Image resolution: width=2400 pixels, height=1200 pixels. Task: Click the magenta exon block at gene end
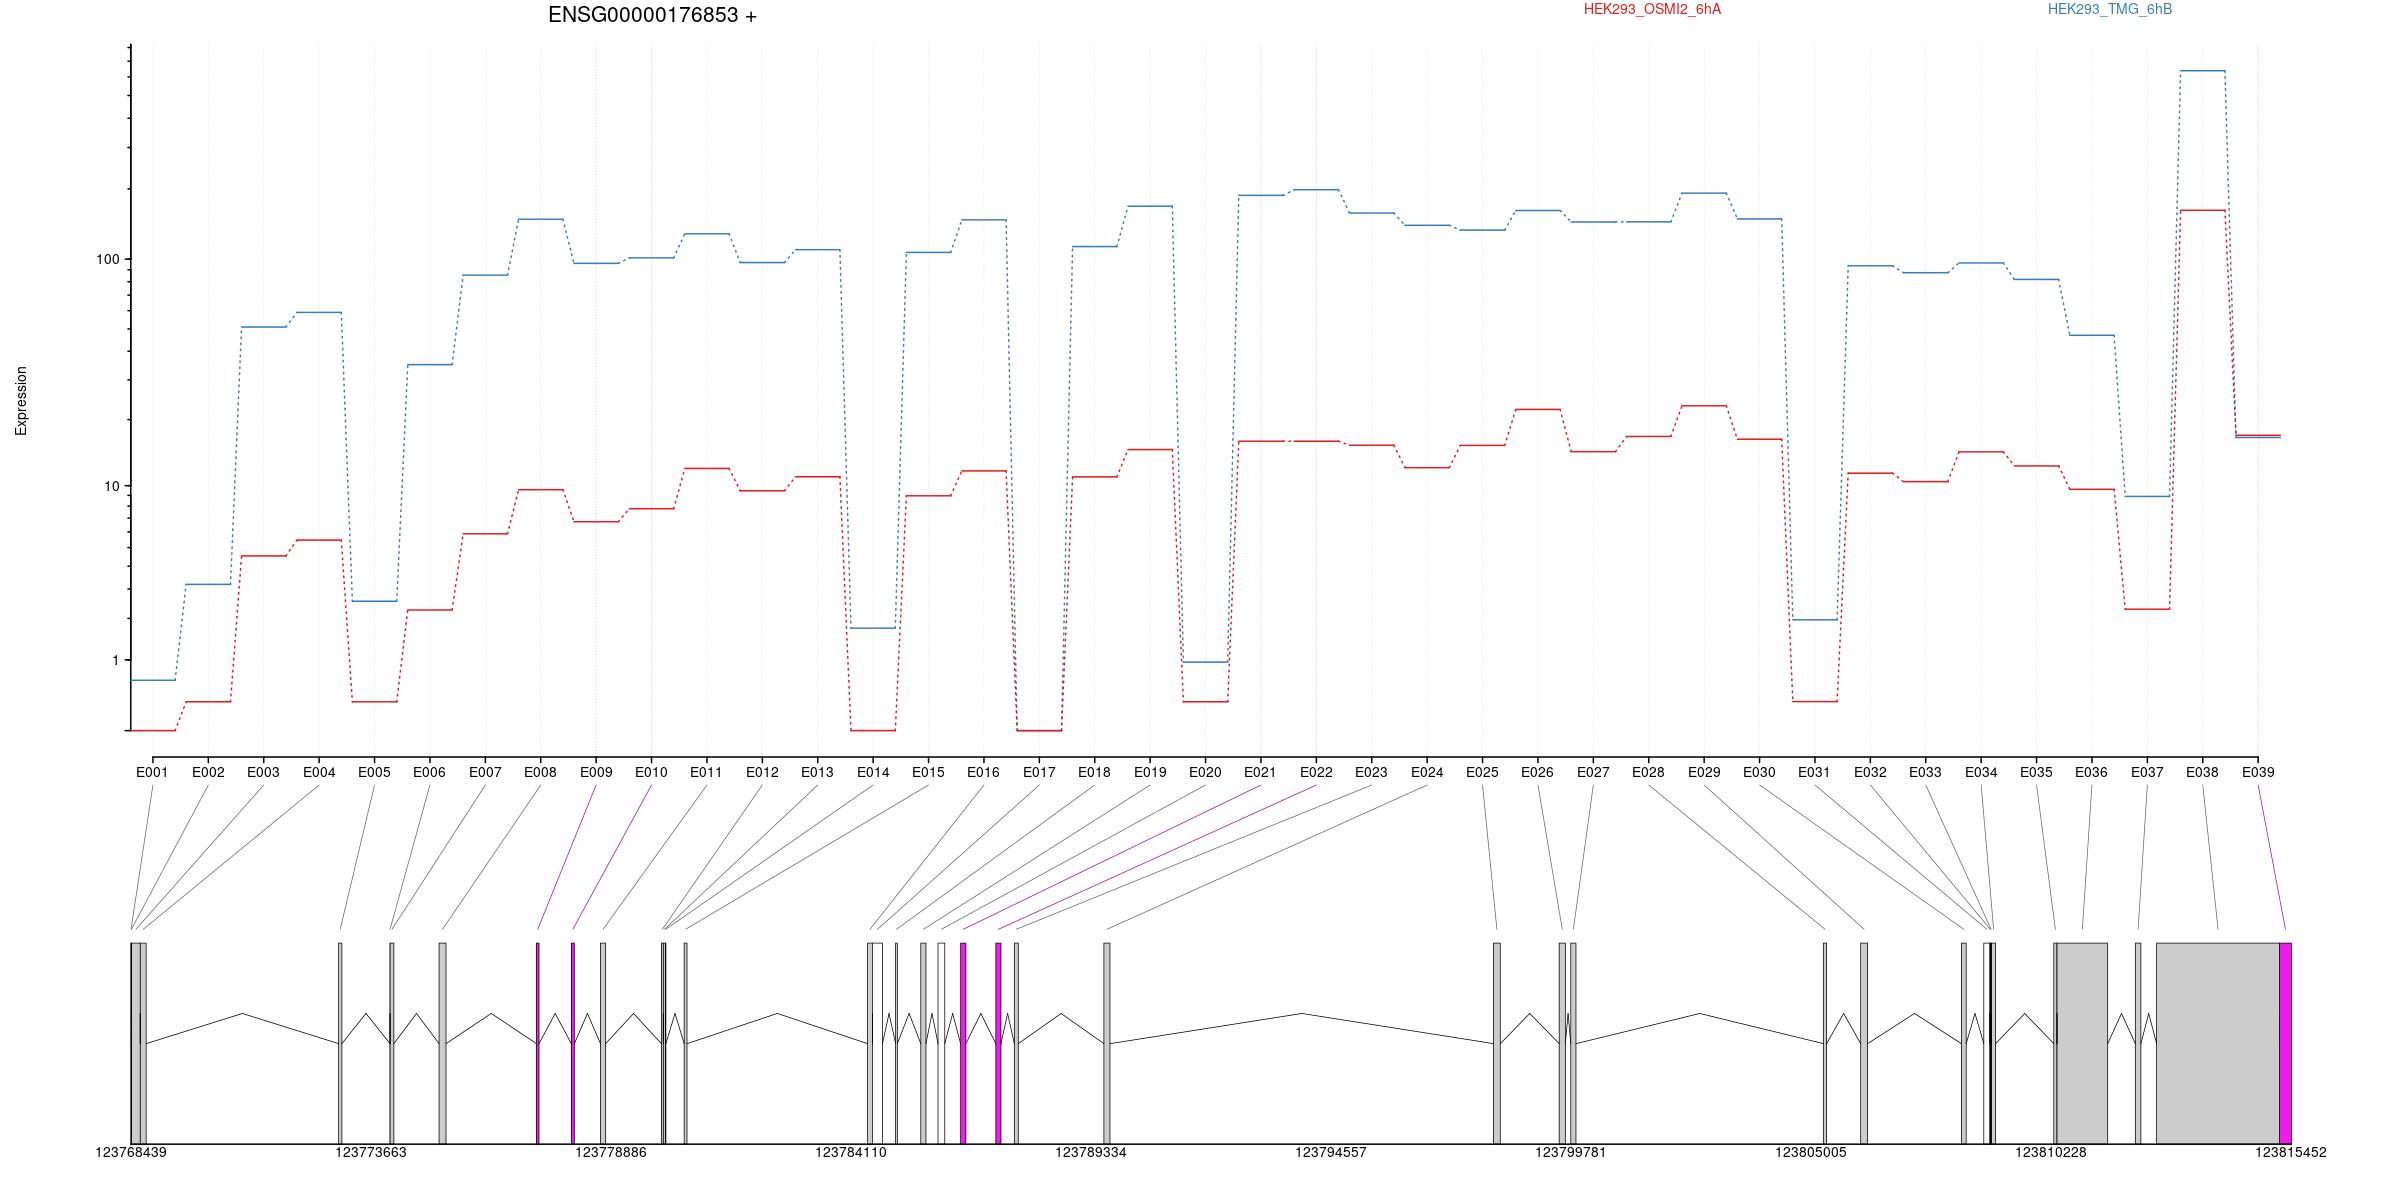(2285, 1043)
